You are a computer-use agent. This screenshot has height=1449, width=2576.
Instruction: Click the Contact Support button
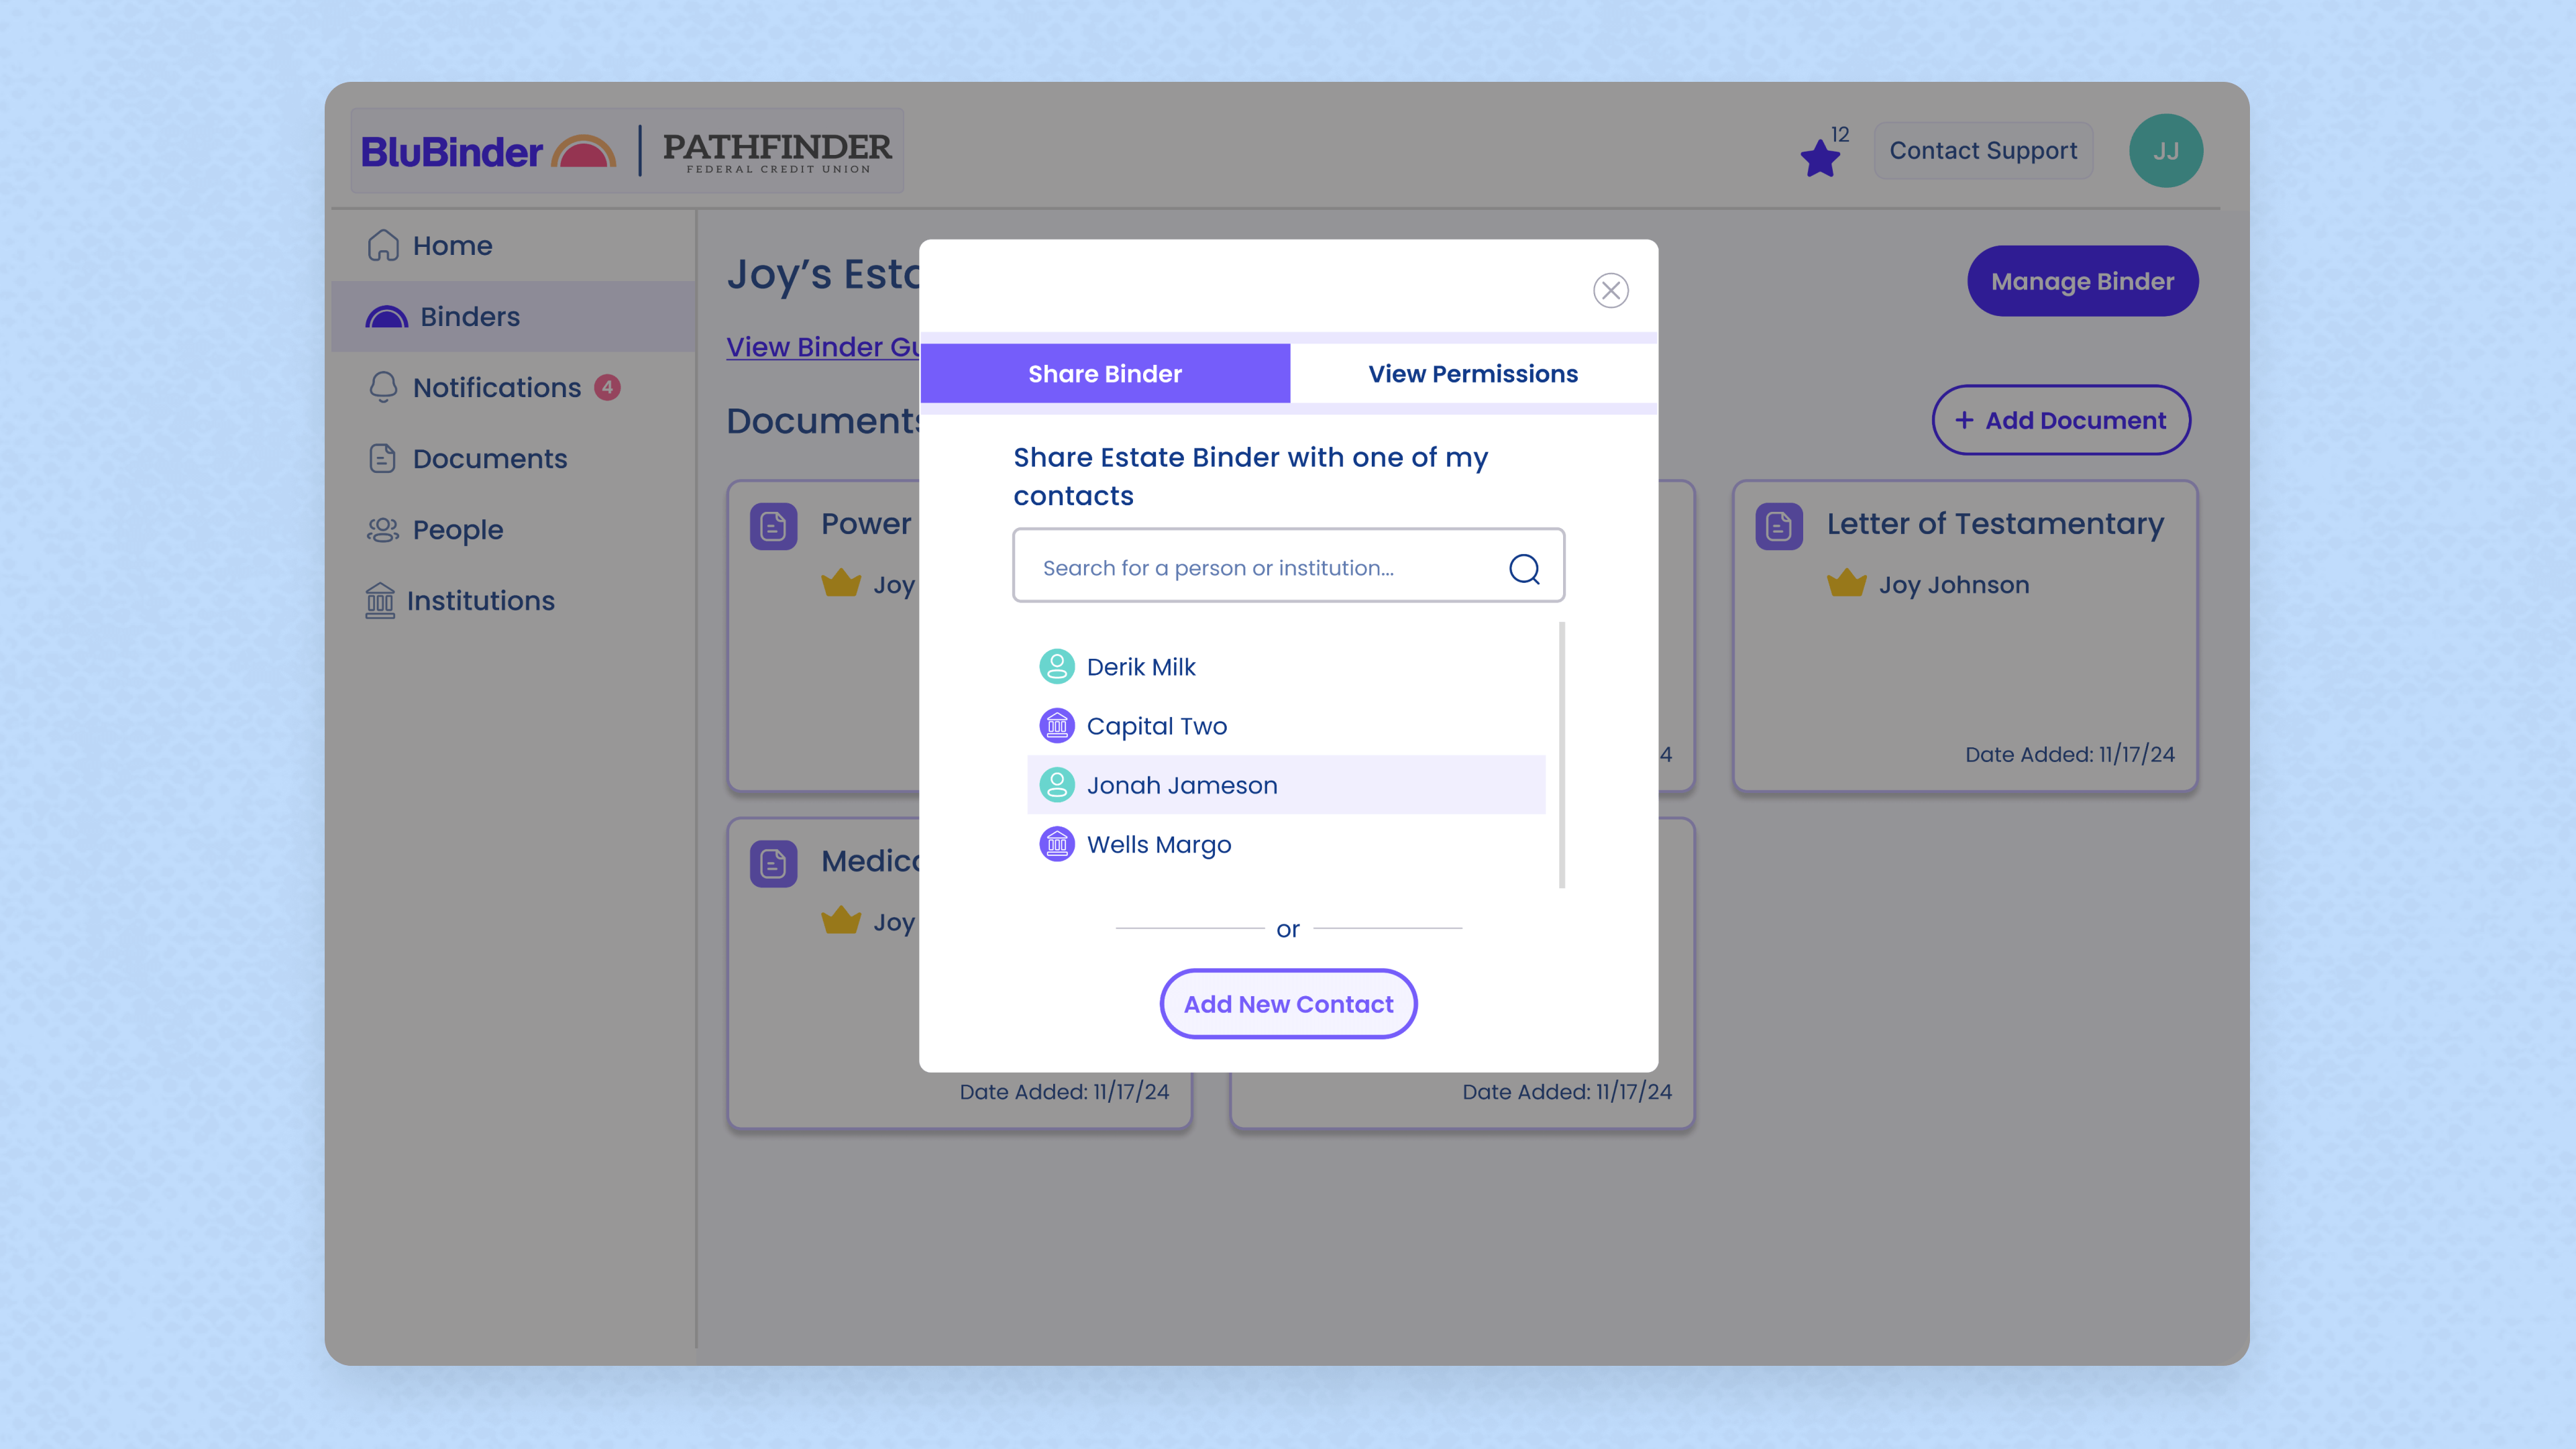(1982, 150)
